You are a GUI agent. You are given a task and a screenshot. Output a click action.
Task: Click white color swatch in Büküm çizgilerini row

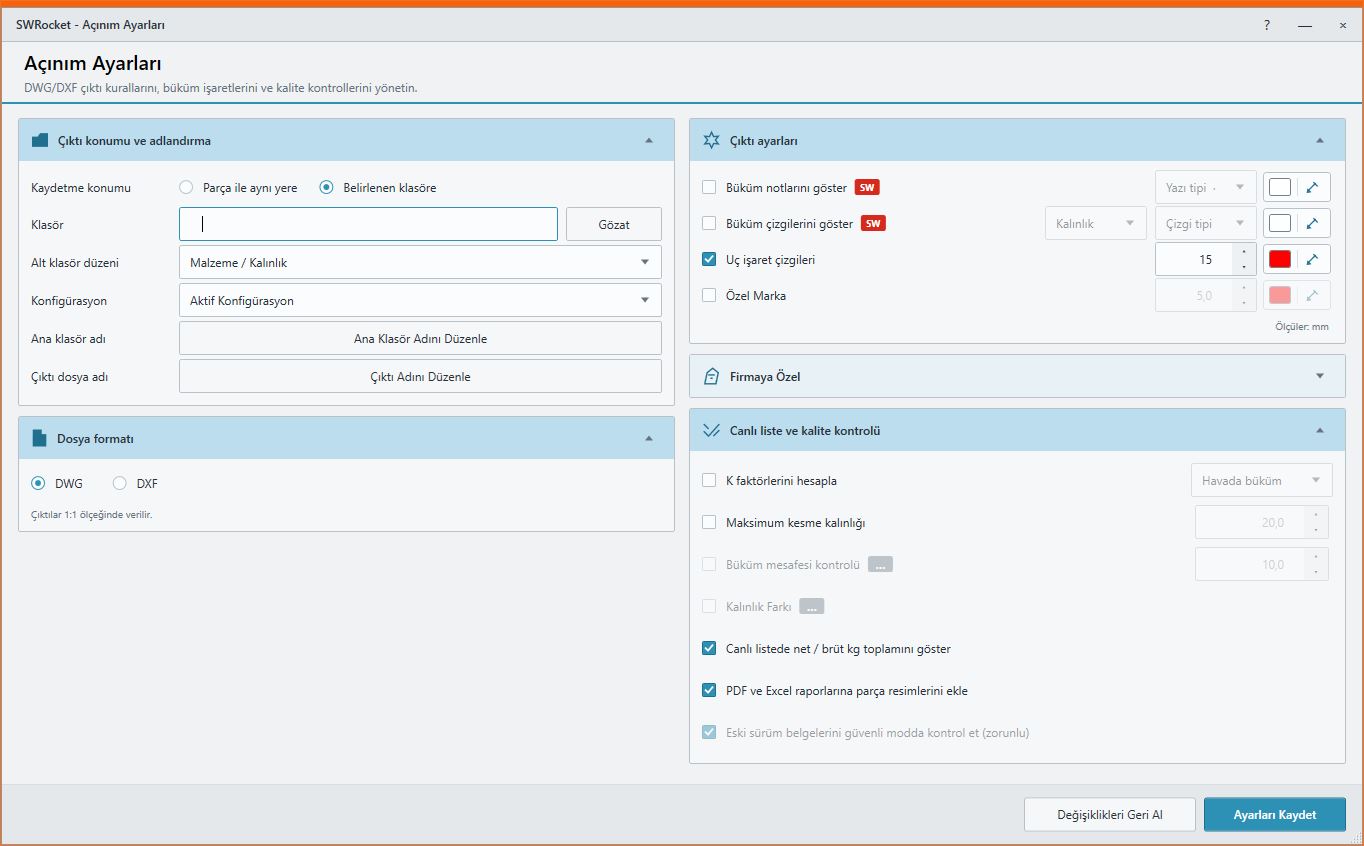coord(1280,223)
